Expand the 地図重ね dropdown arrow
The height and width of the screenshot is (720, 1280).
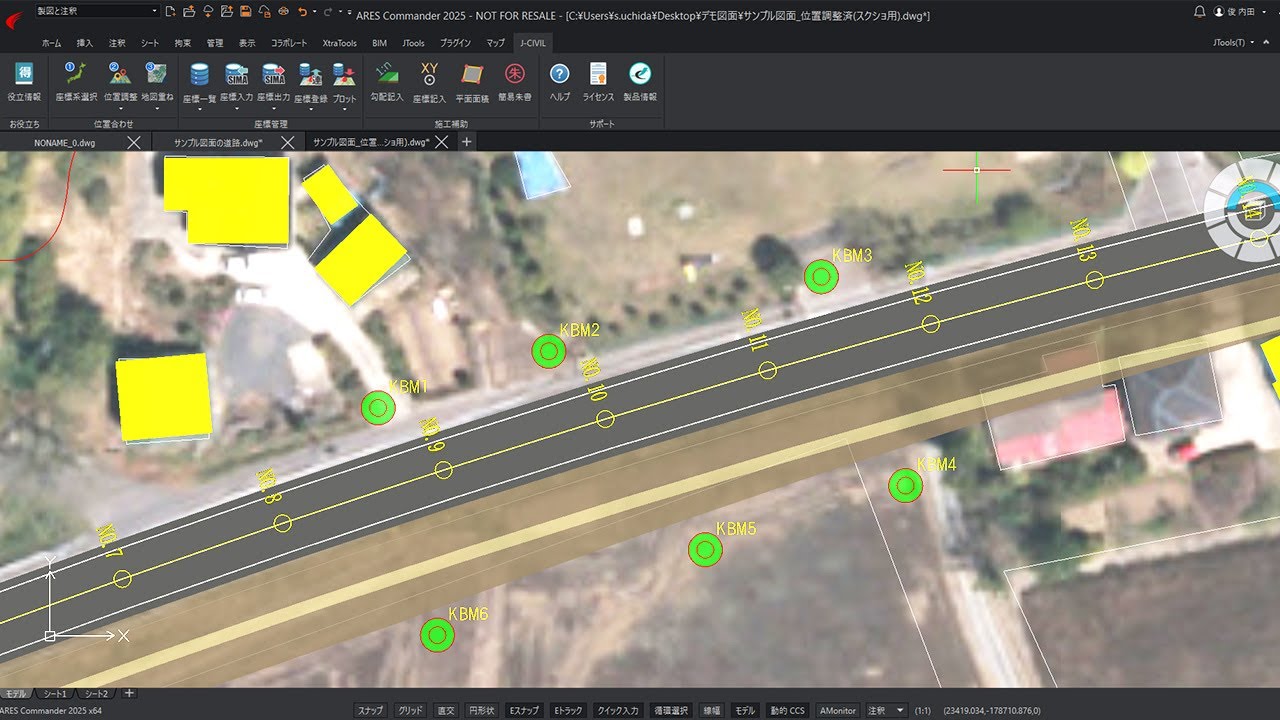click(157, 108)
